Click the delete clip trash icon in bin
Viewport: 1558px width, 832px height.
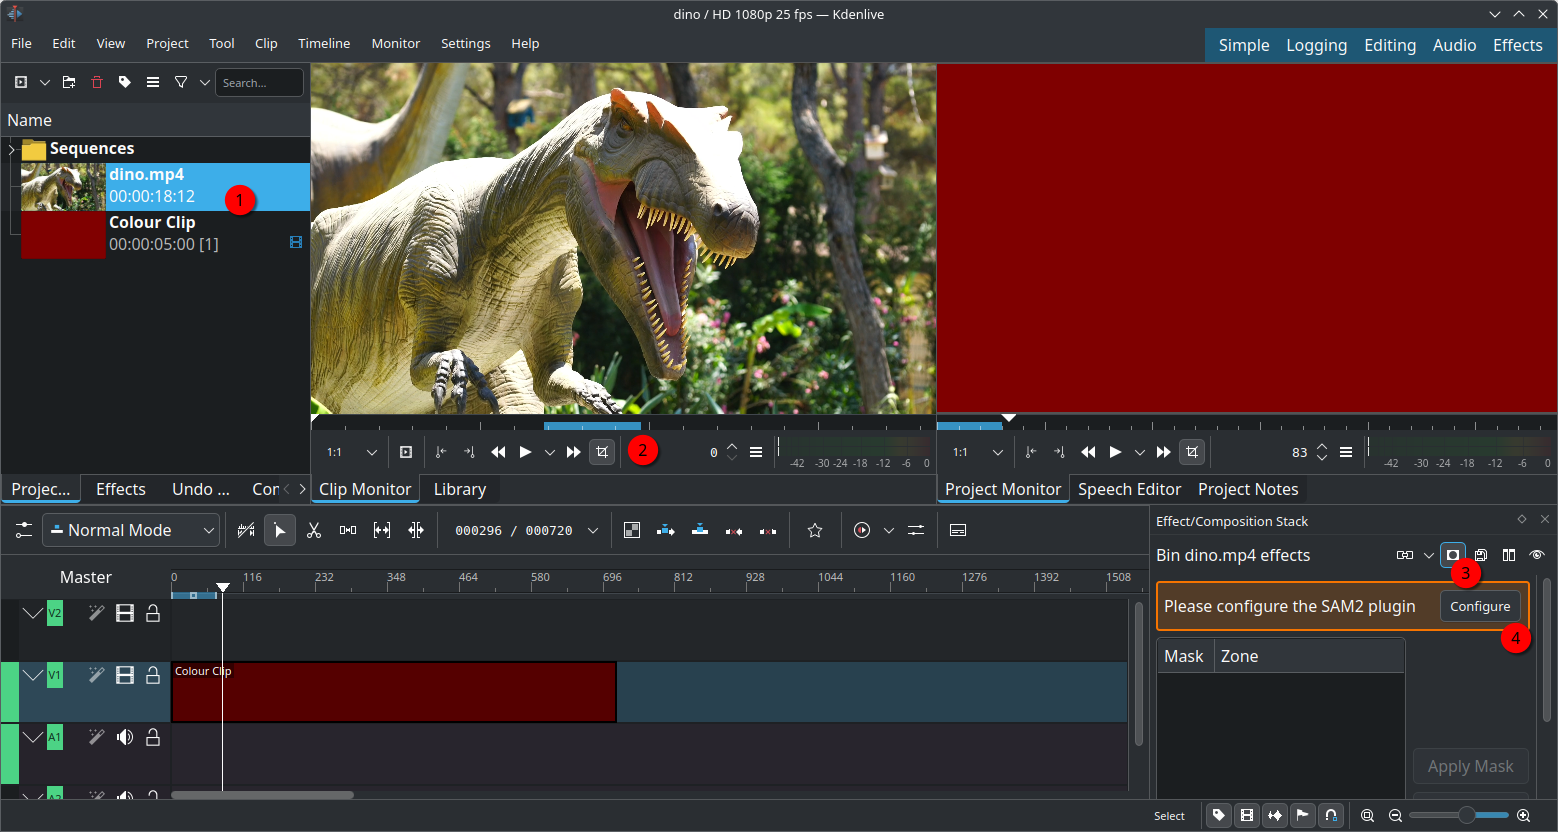coord(97,83)
